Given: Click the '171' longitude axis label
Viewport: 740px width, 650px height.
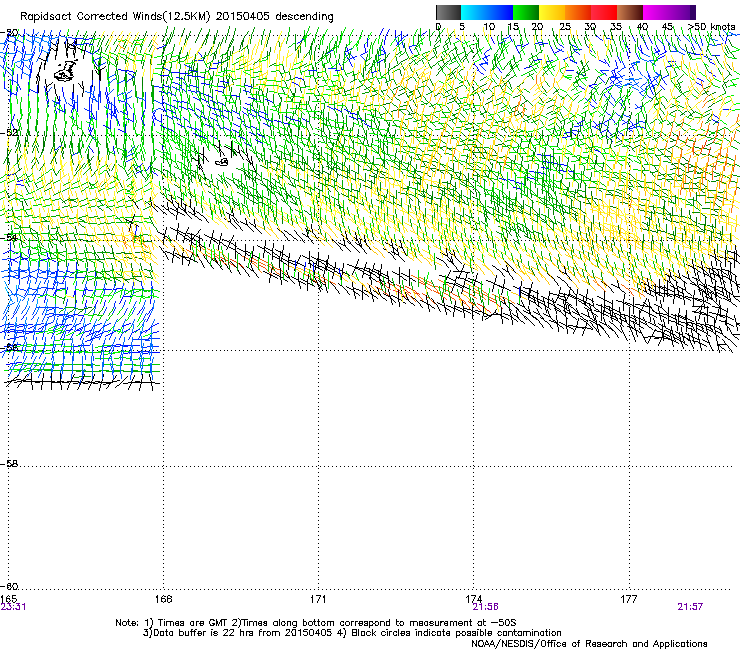Looking at the screenshot, I should pos(318,599).
